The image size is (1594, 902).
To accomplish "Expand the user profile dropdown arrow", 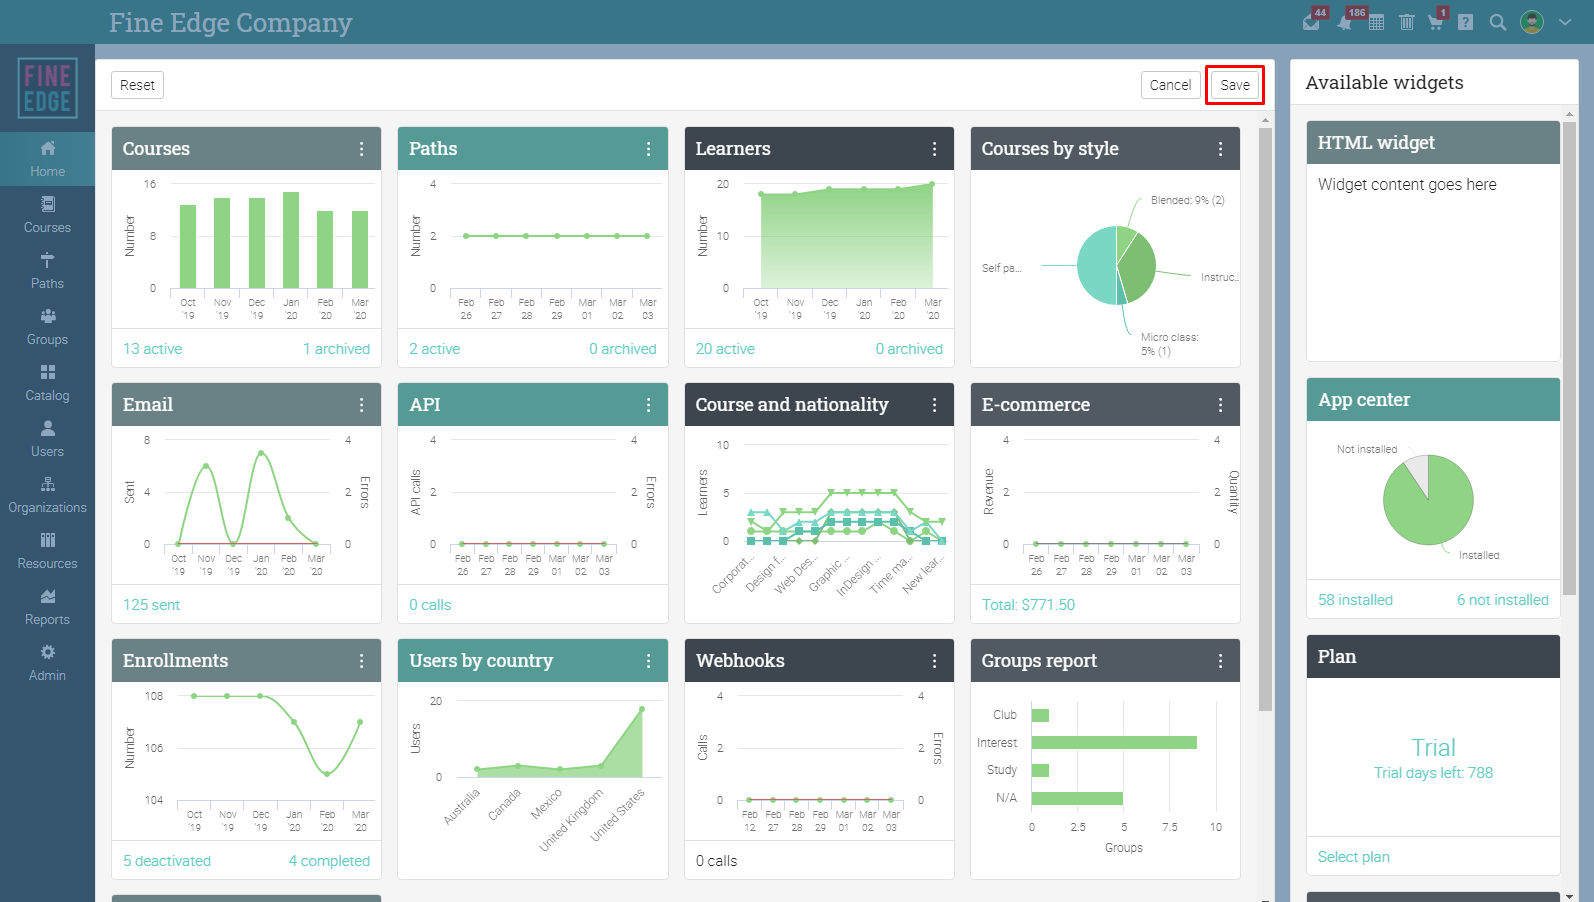I will (x=1565, y=22).
